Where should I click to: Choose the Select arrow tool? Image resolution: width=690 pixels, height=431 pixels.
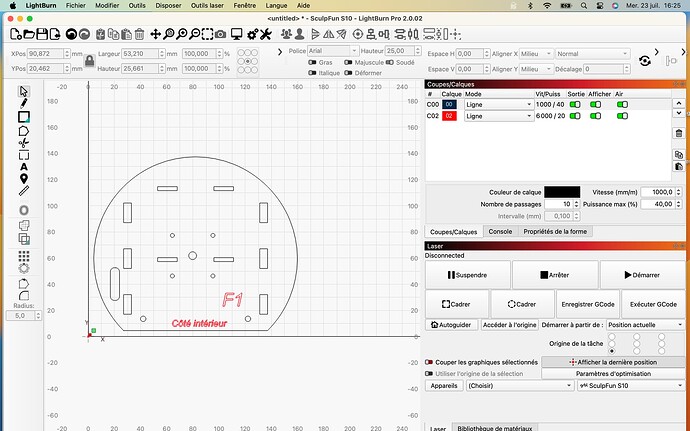pyautogui.click(x=24, y=91)
